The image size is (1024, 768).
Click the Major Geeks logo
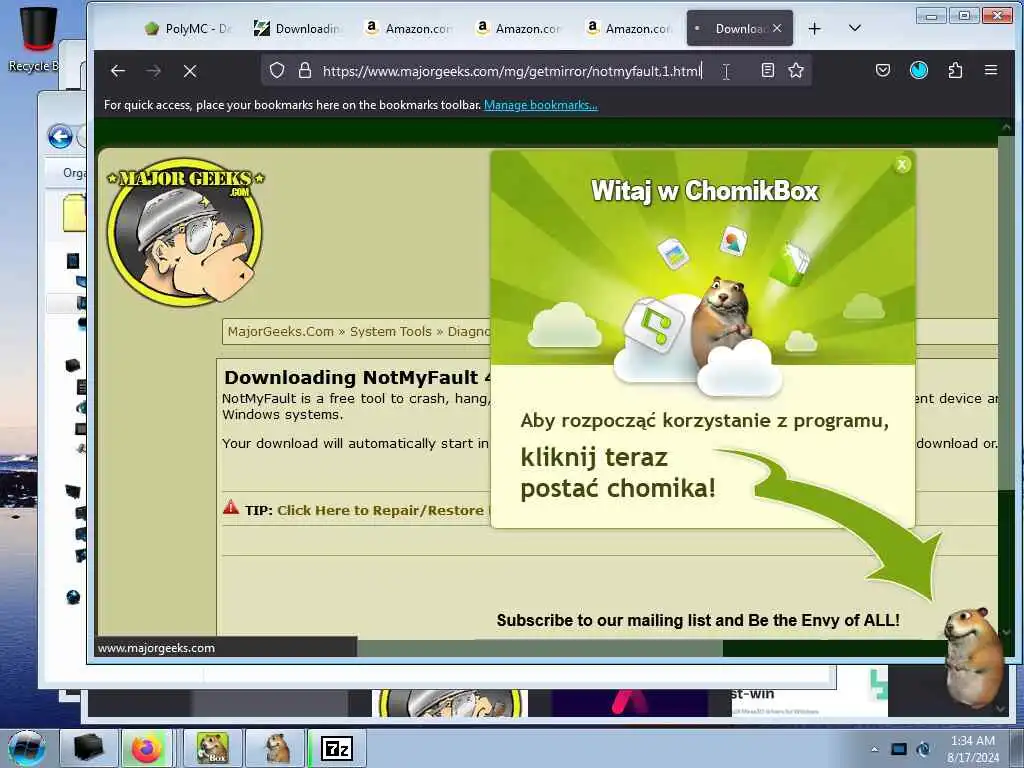[x=185, y=231]
